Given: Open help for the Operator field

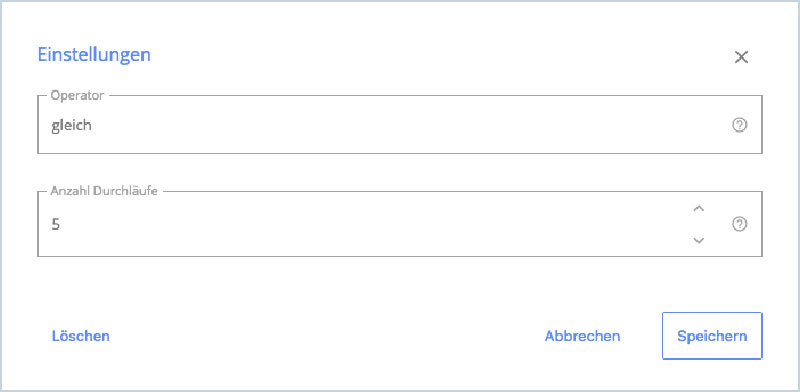Looking at the screenshot, I should (x=739, y=125).
